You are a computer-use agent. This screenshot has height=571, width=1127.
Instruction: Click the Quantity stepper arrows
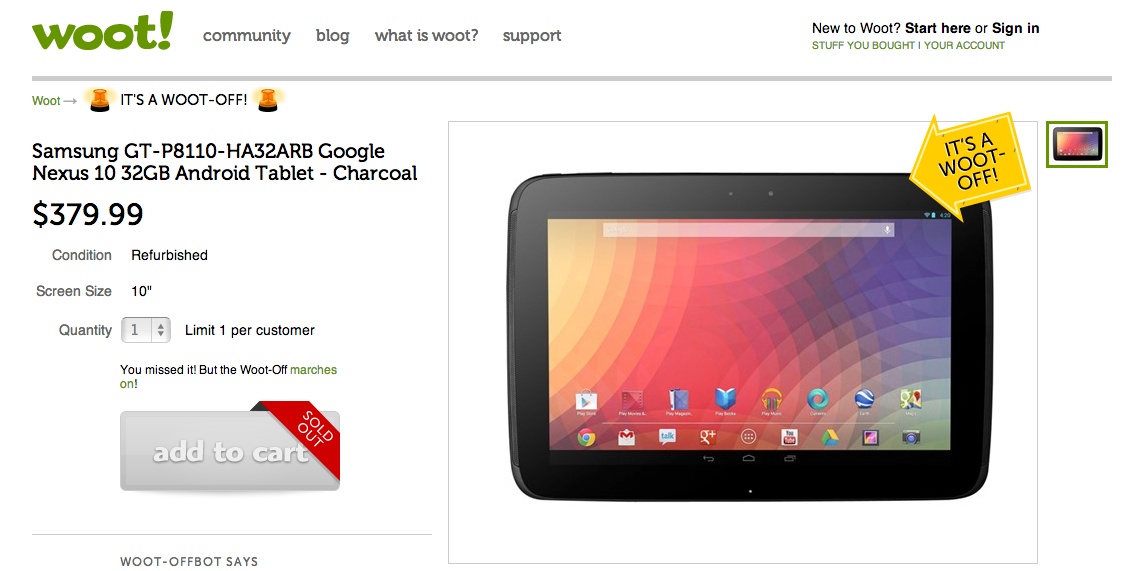pyautogui.click(x=161, y=330)
